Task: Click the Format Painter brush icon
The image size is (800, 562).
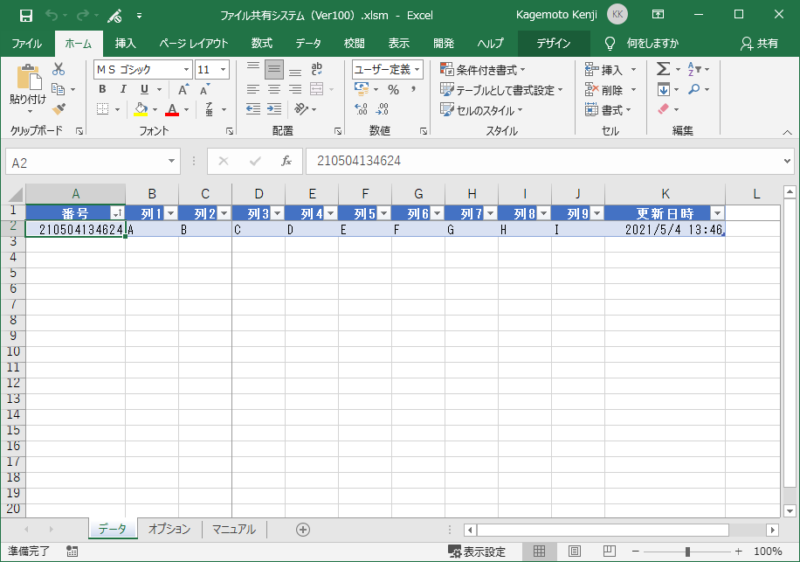Action: pyautogui.click(x=59, y=109)
